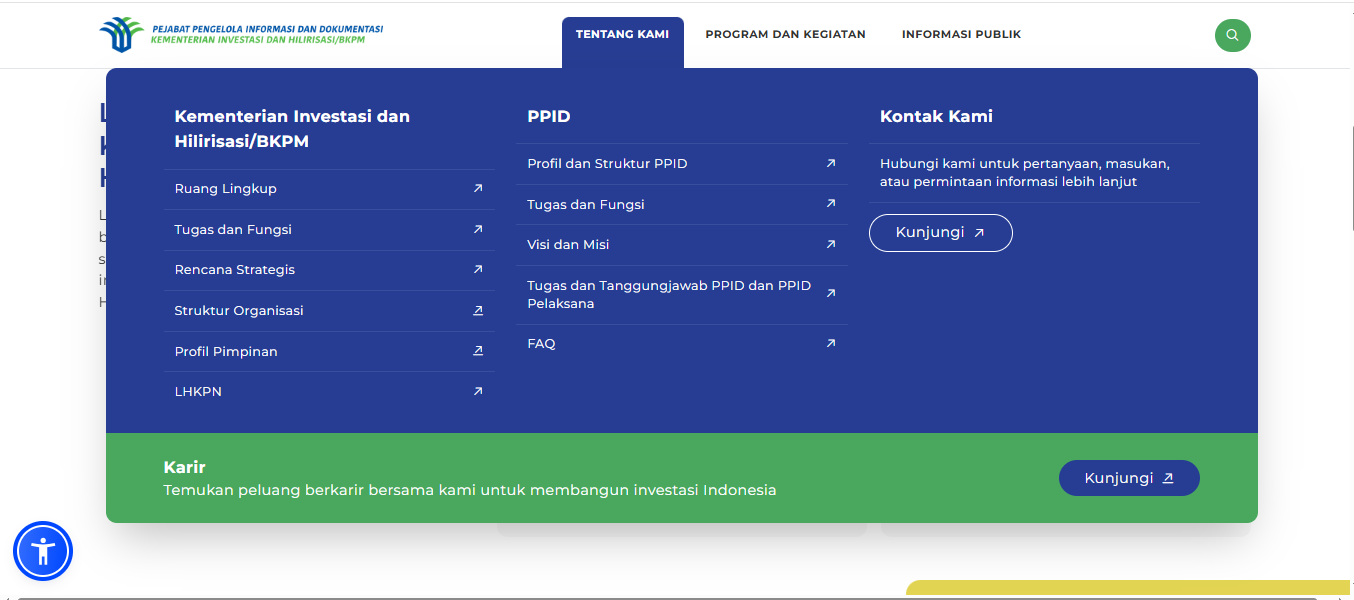
Task: Click the arrow icon beside Ruang Lingkup
Action: click(477, 189)
